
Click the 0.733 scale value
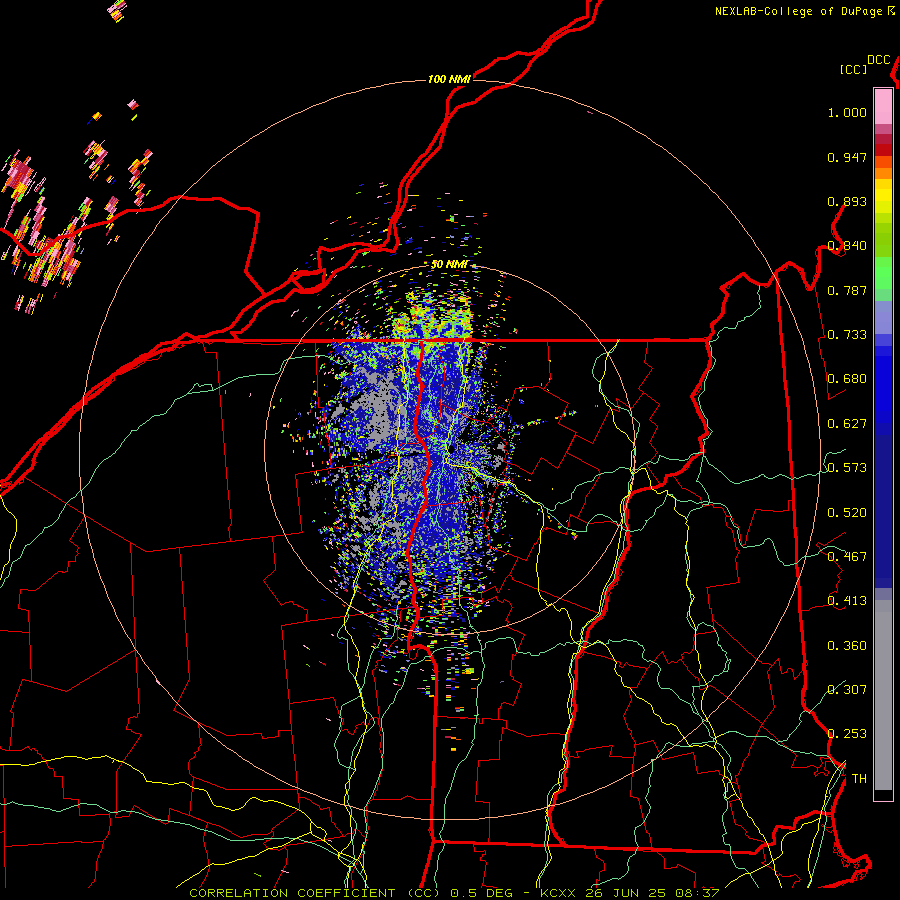[x=847, y=335]
